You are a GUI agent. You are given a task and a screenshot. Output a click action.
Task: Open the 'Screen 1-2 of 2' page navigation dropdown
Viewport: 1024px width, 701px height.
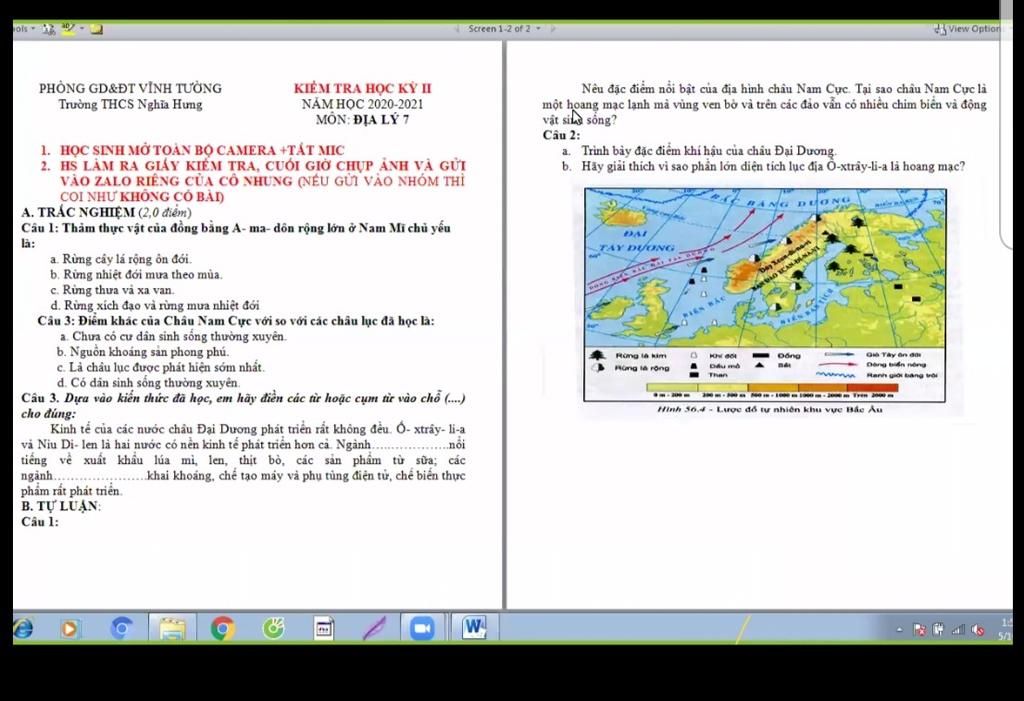click(x=504, y=29)
